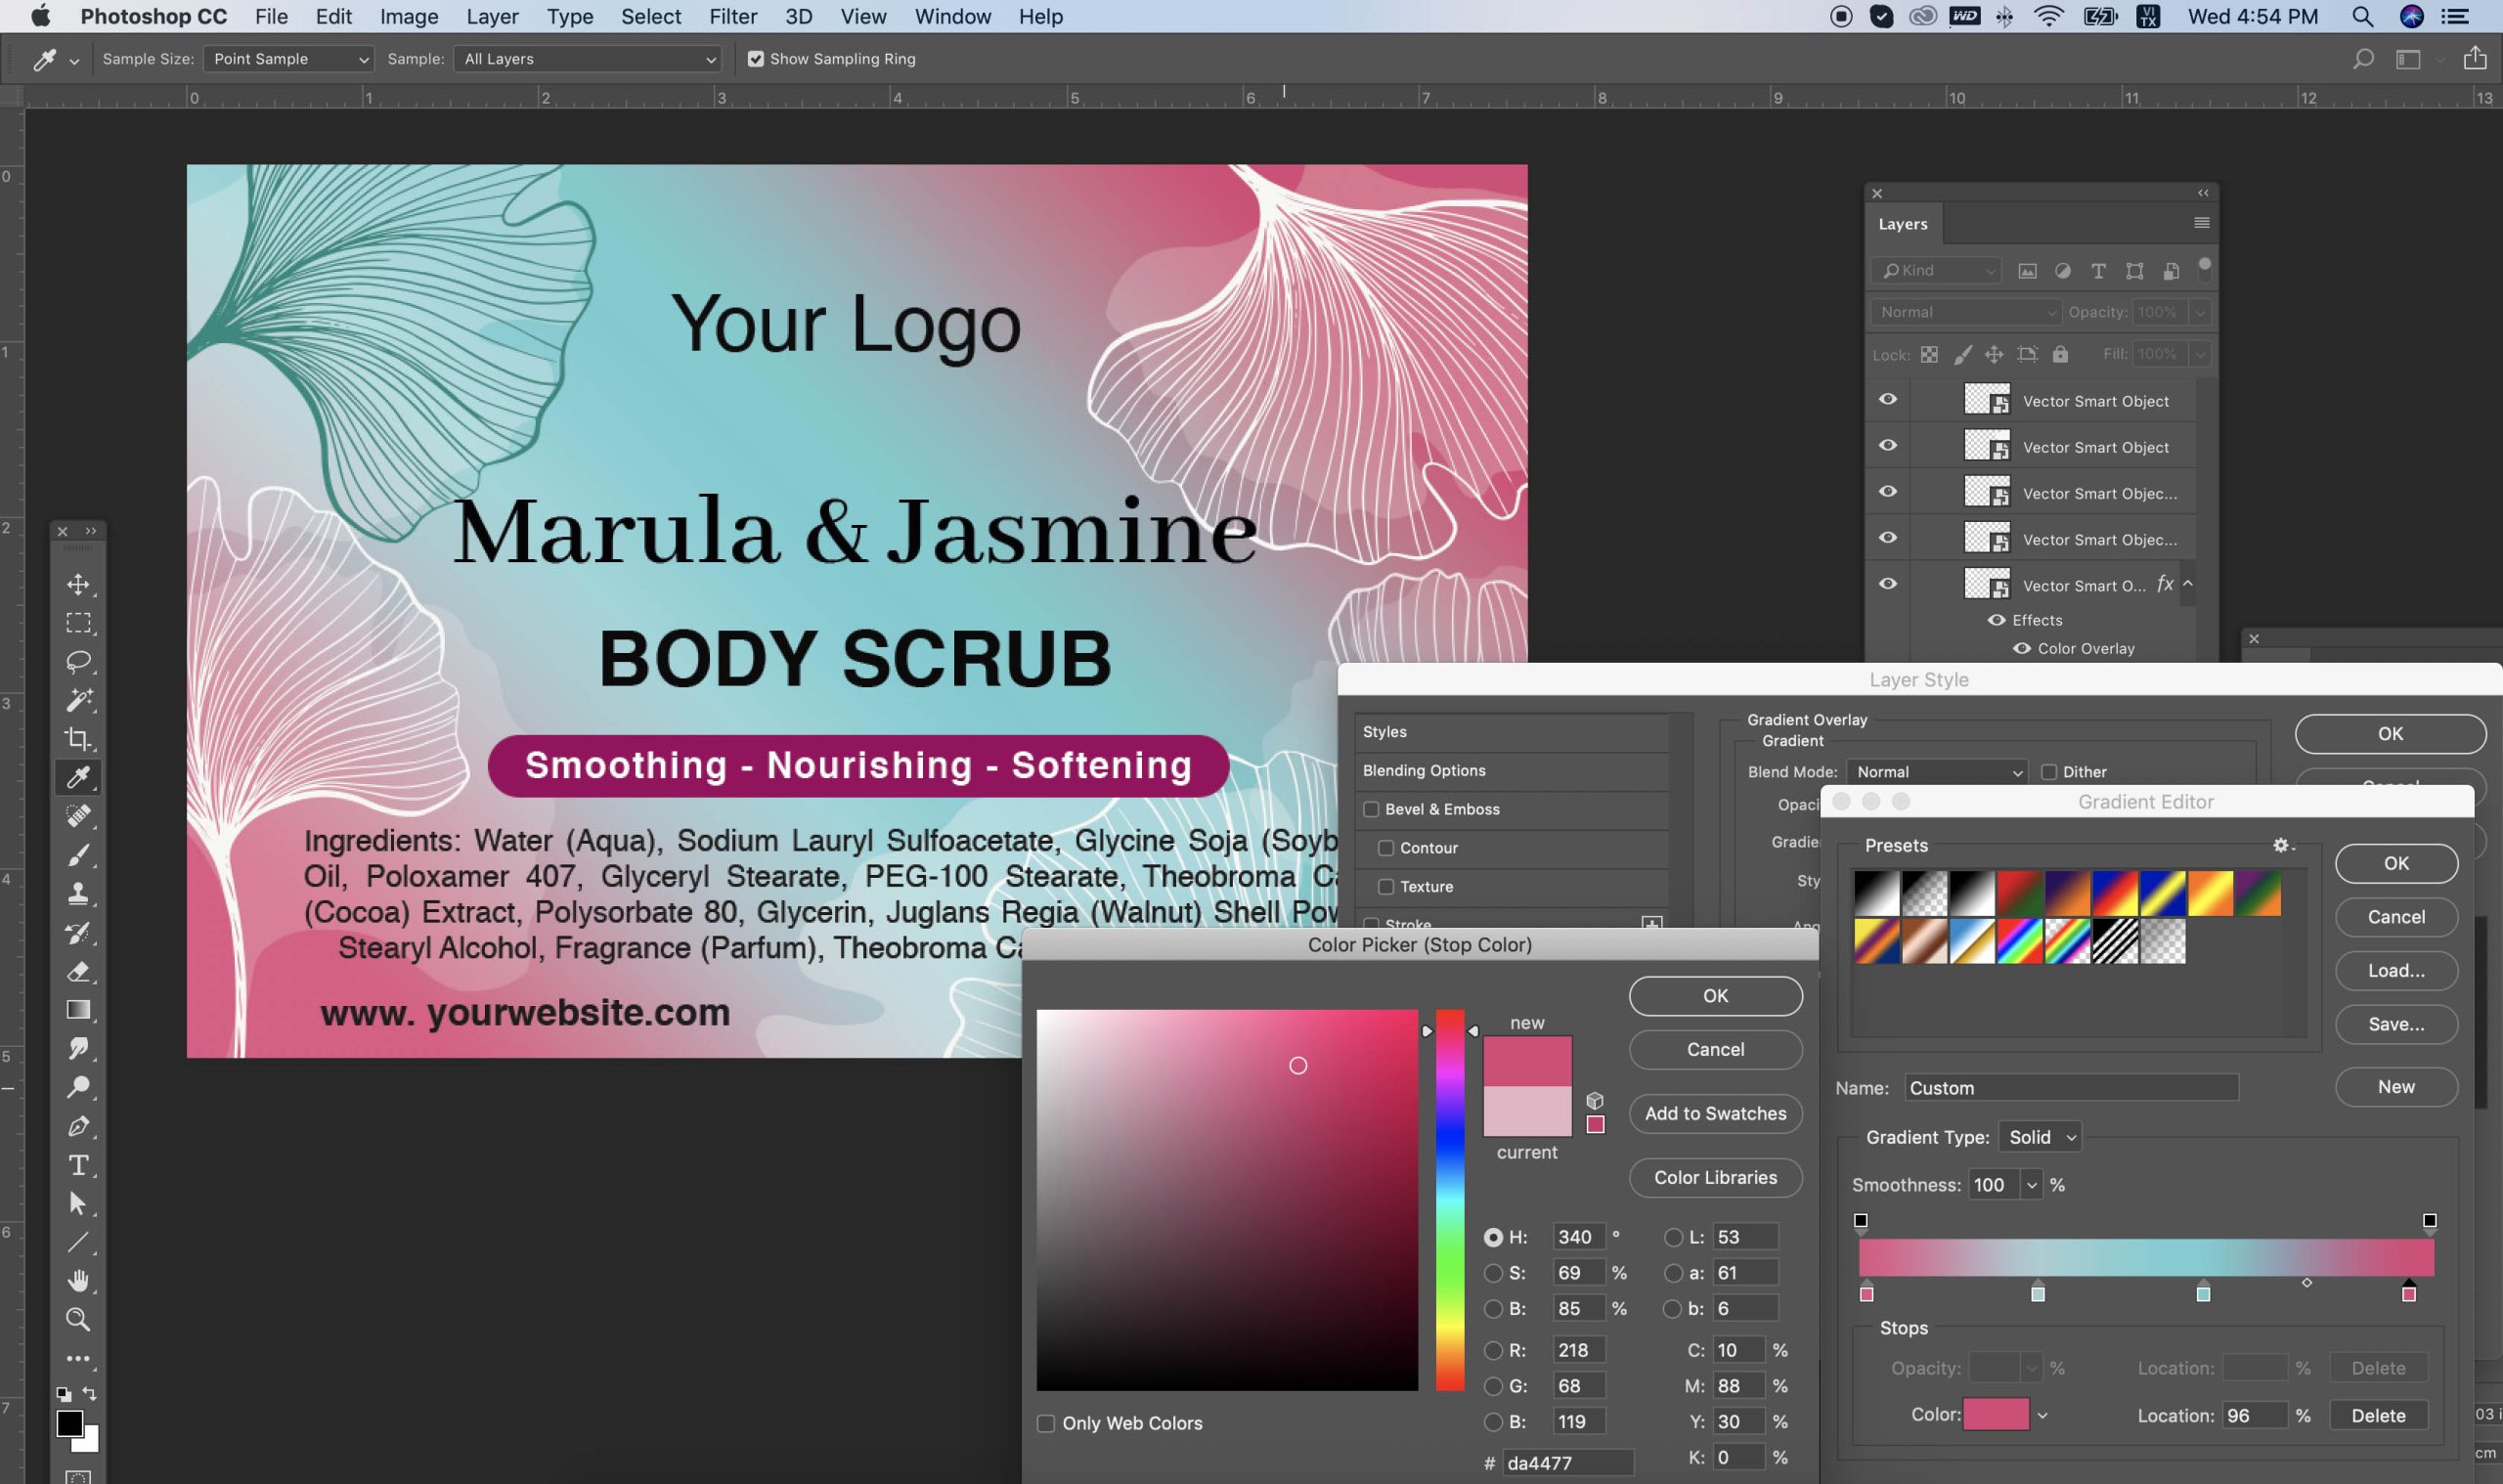This screenshot has height=1484, width=2503.
Task: Select the Move tool
Action: (x=78, y=584)
